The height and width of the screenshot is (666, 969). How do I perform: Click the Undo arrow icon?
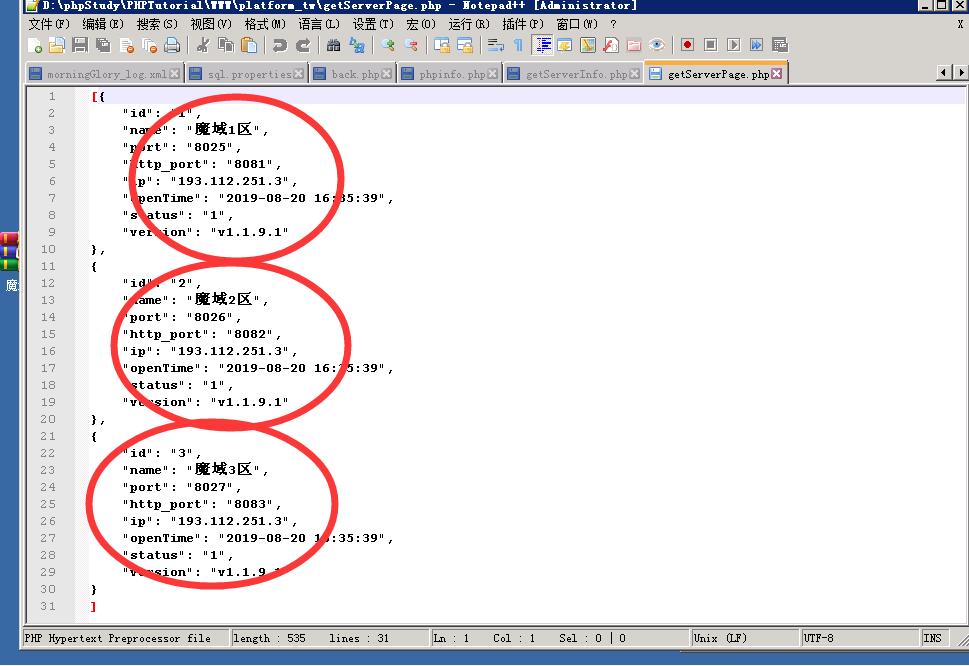(279, 45)
